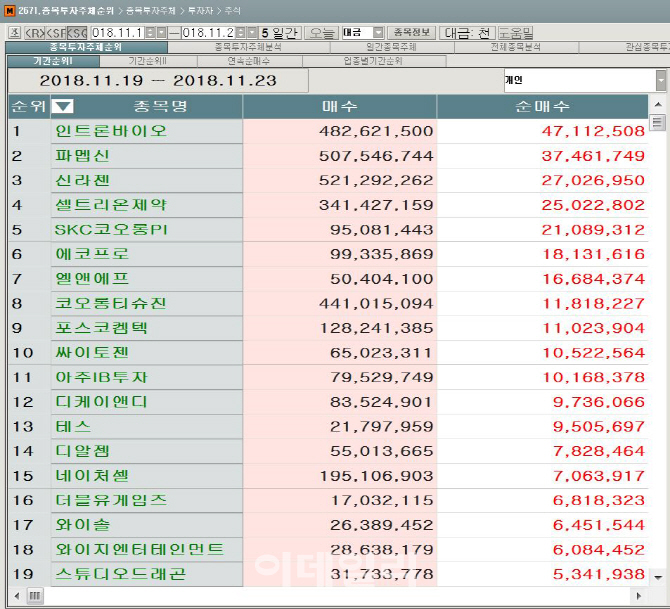
Task: Open the start date picker dropdown
Action: click(x=161, y=32)
